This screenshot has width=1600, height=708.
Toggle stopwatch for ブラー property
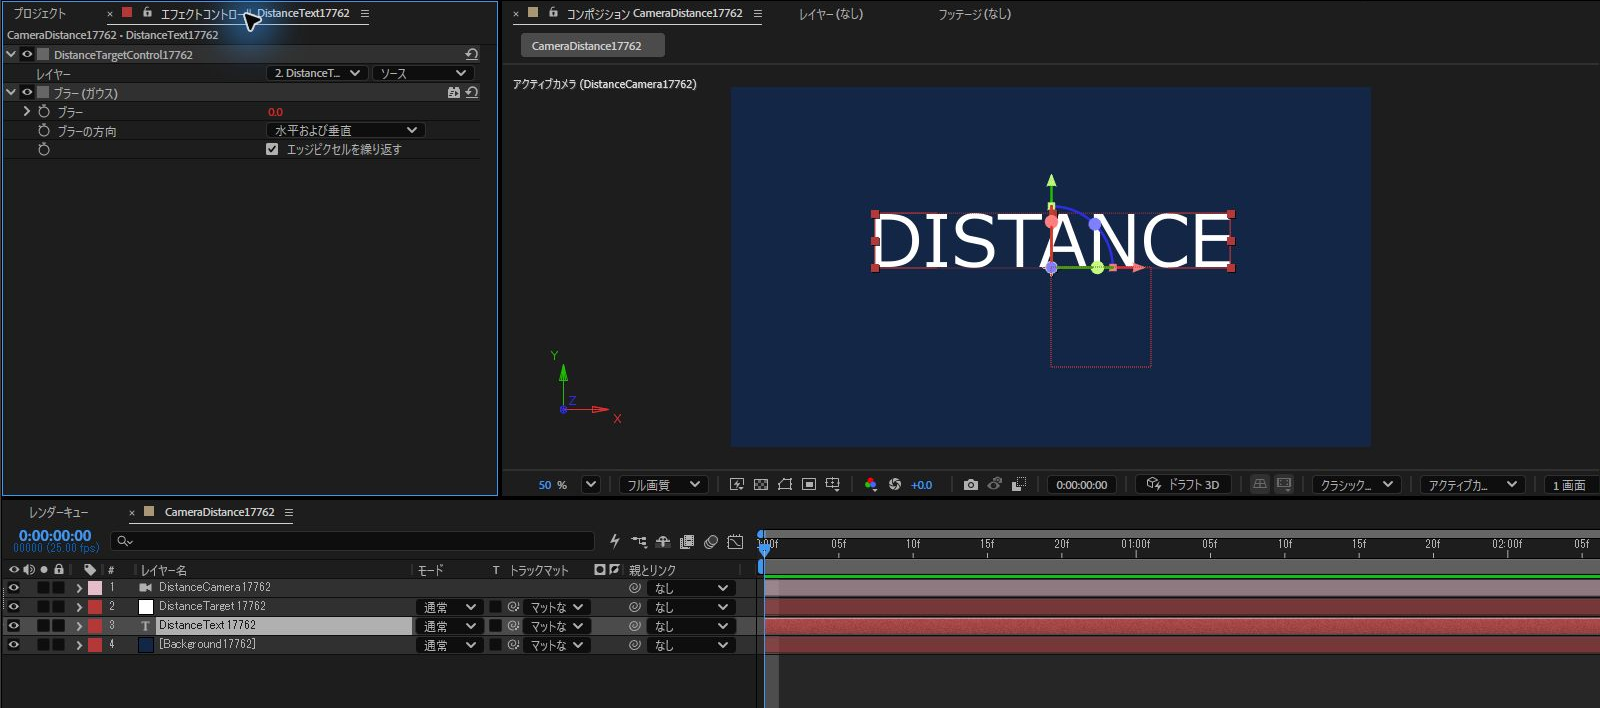pos(44,112)
